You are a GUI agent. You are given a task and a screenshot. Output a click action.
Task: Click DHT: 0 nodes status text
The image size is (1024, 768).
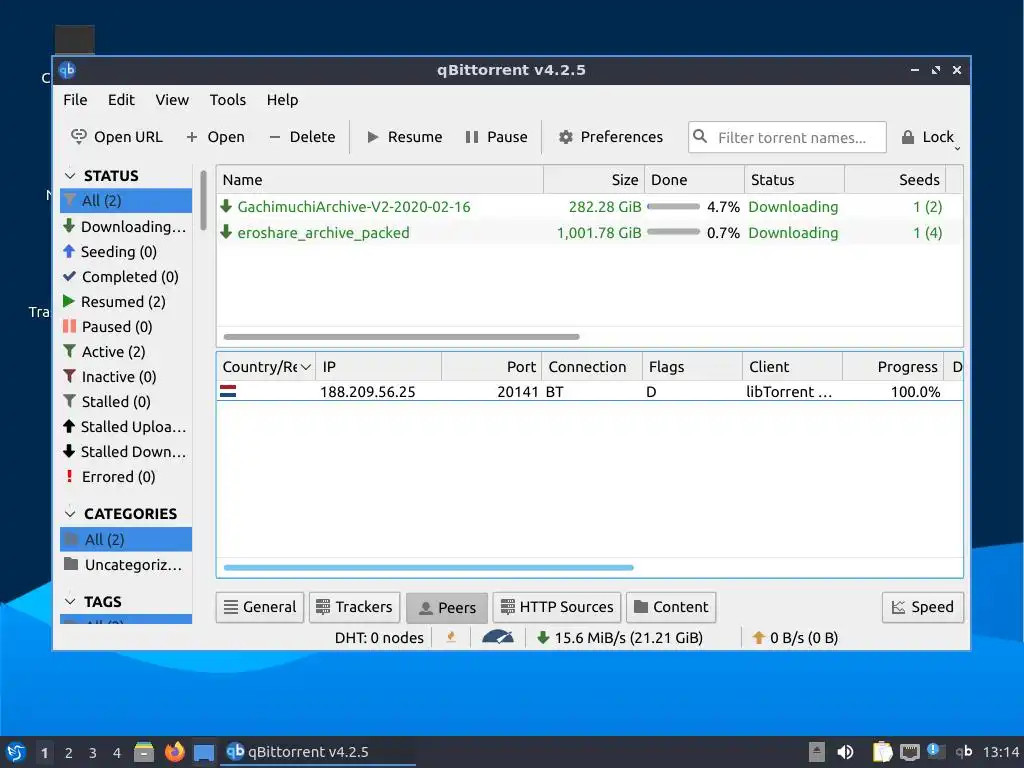[379, 638]
